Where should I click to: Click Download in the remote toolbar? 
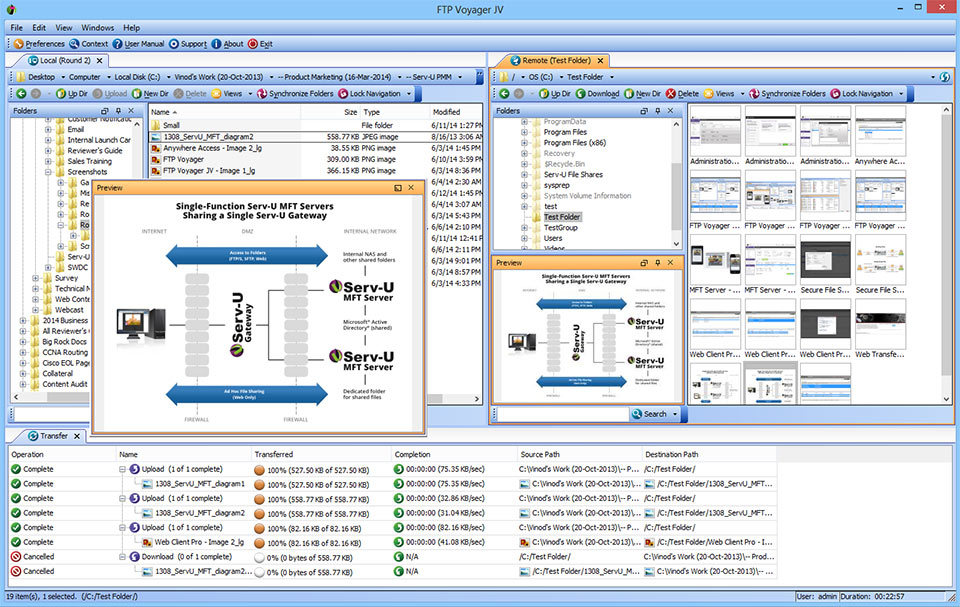(x=597, y=94)
